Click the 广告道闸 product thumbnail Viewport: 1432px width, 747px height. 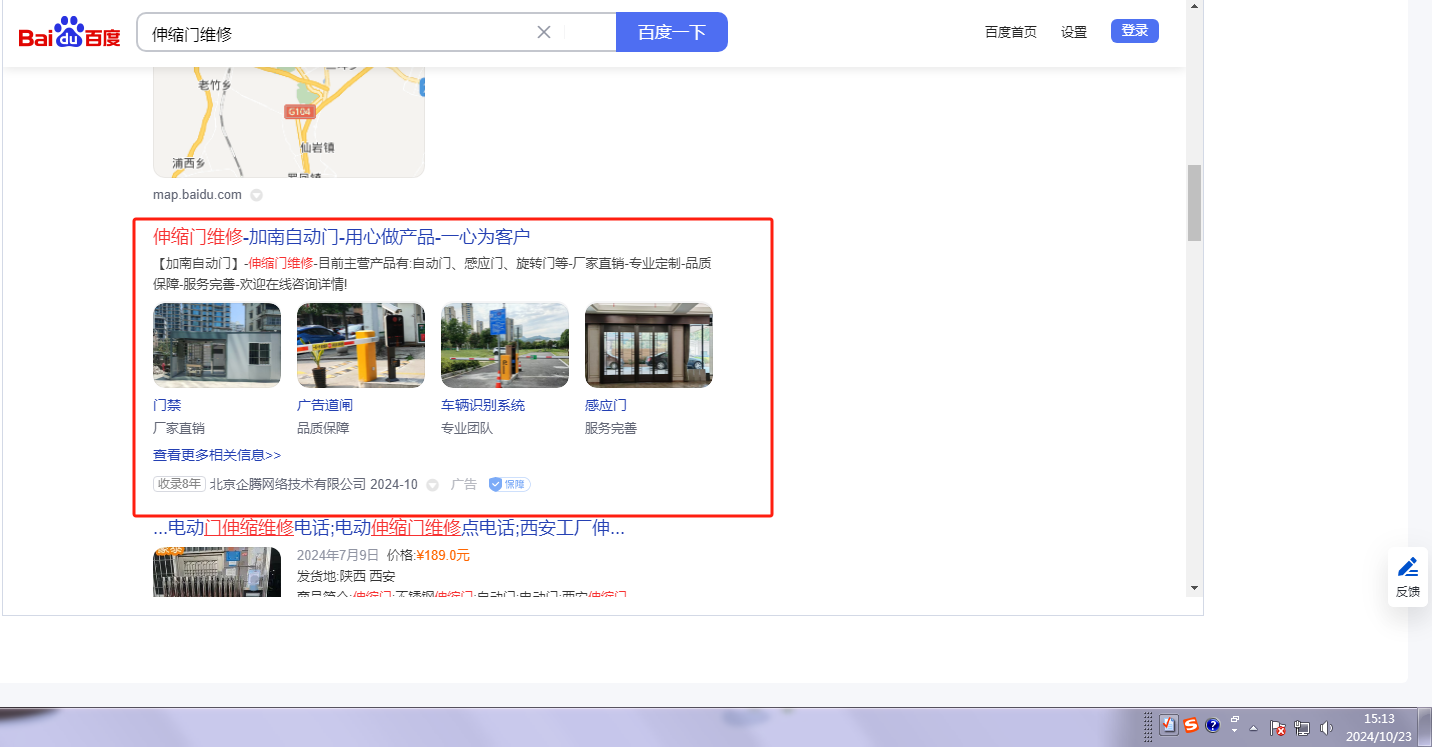[x=361, y=345]
